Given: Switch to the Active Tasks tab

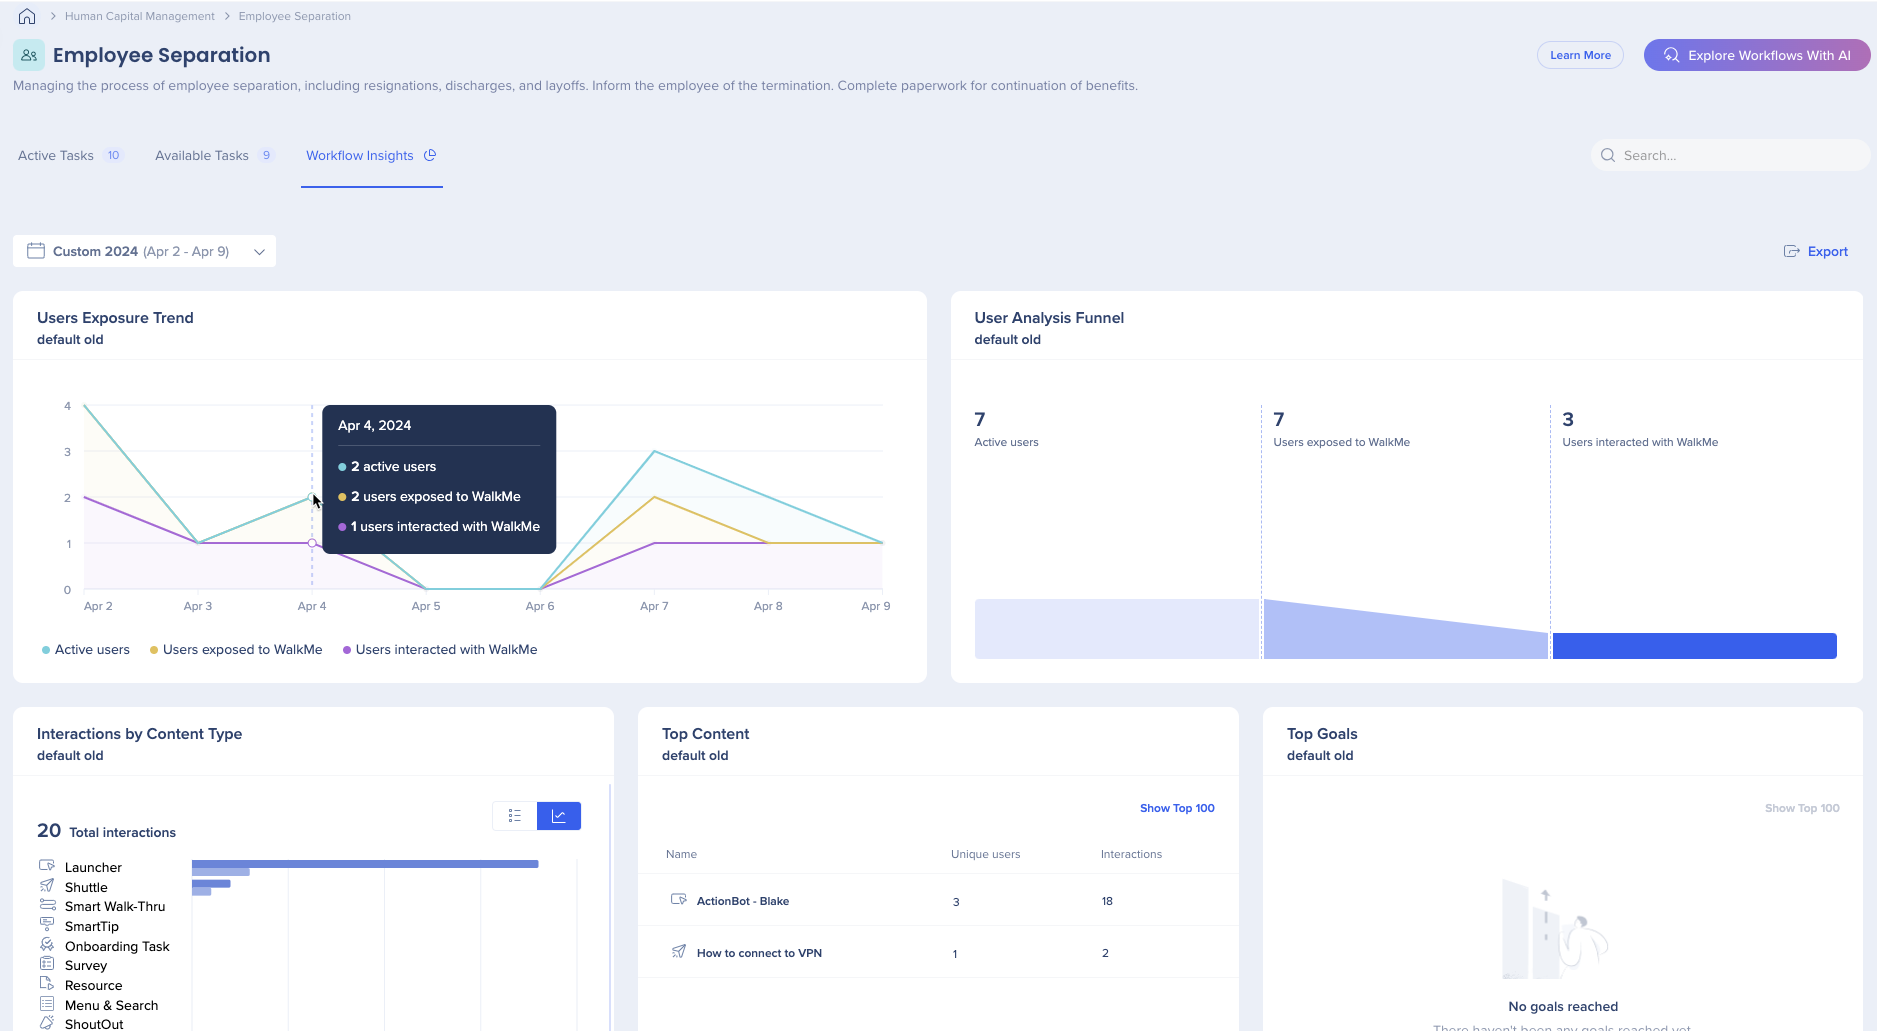Looking at the screenshot, I should click(55, 155).
